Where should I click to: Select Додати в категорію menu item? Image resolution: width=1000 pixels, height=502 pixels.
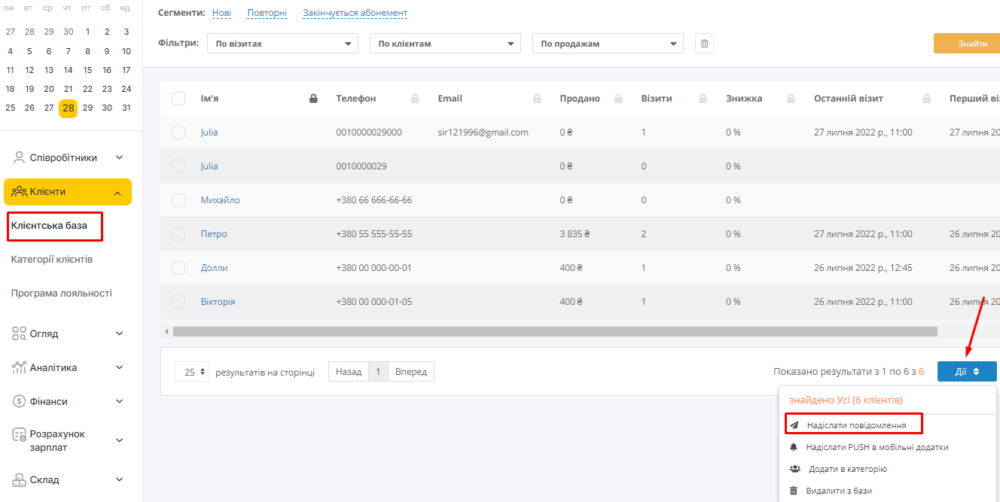click(x=846, y=469)
